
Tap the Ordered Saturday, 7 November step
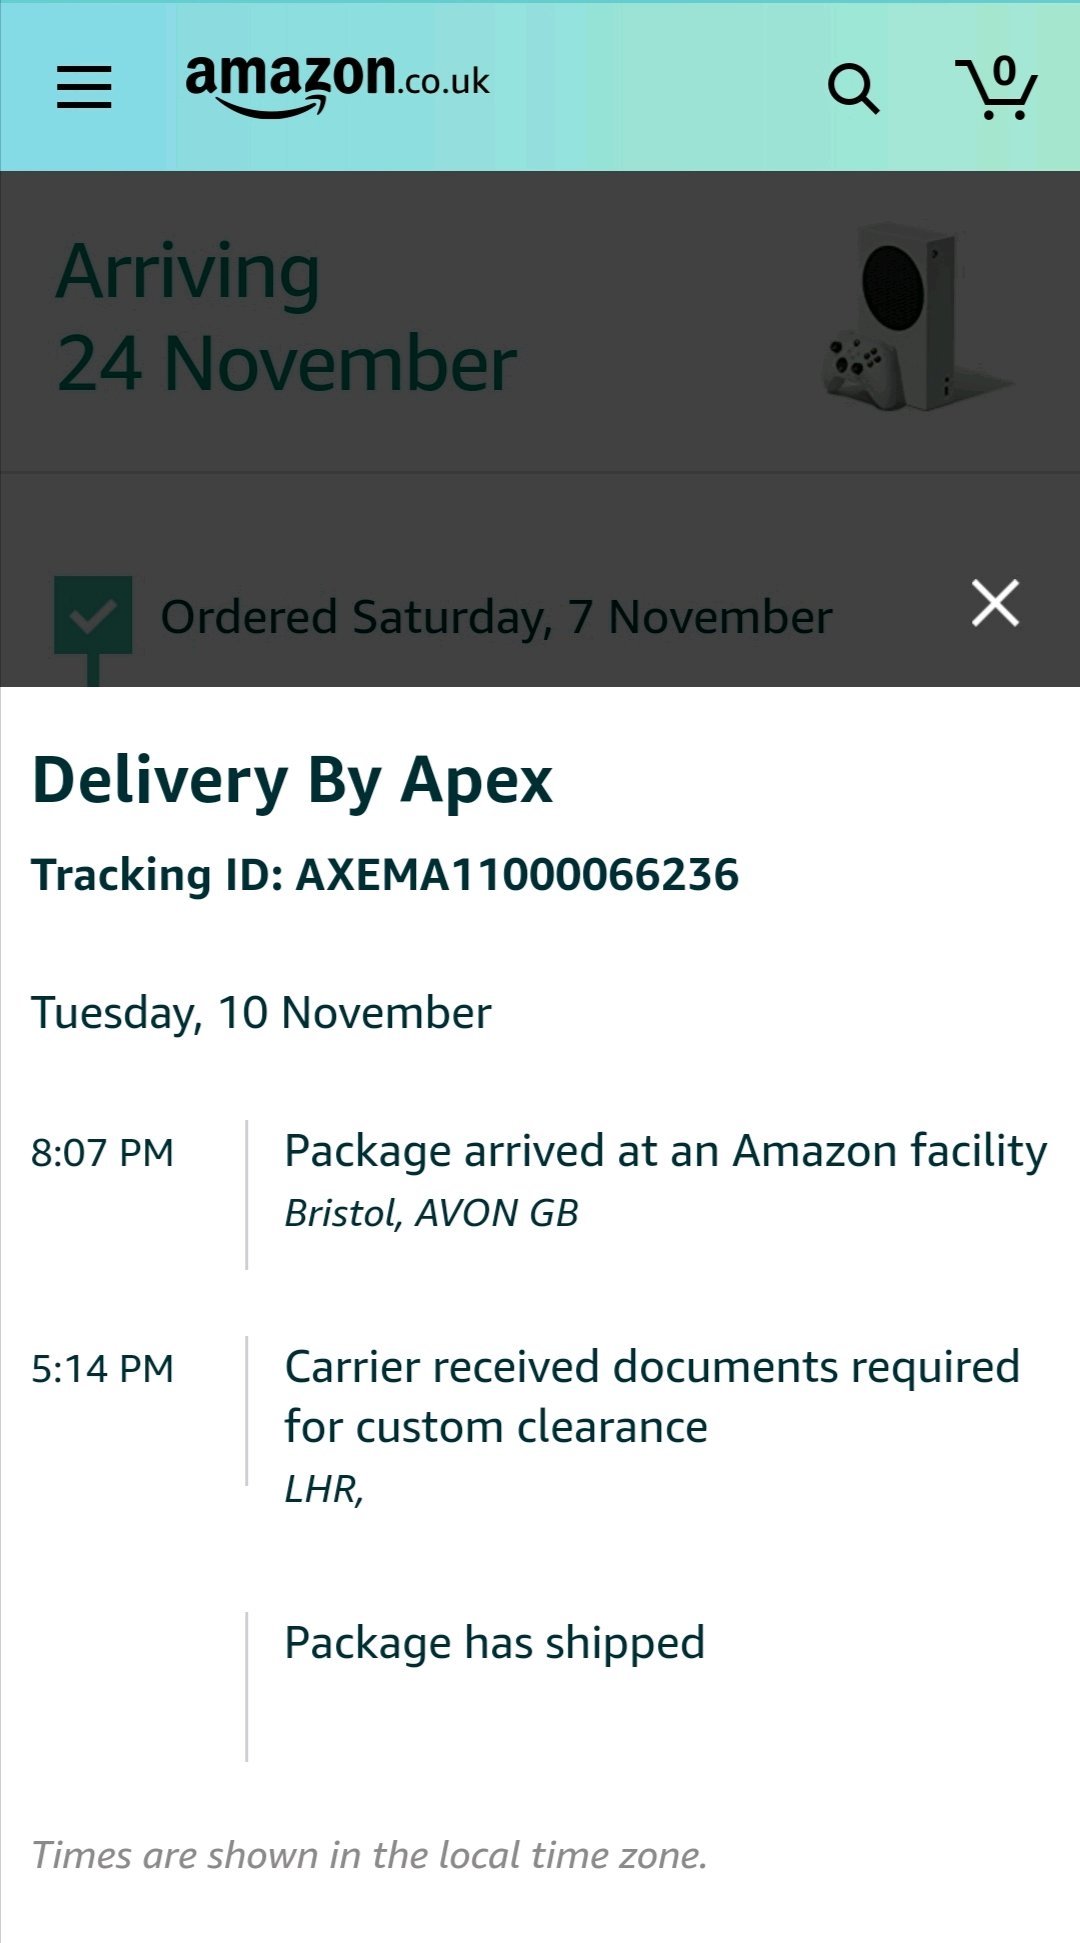click(496, 617)
